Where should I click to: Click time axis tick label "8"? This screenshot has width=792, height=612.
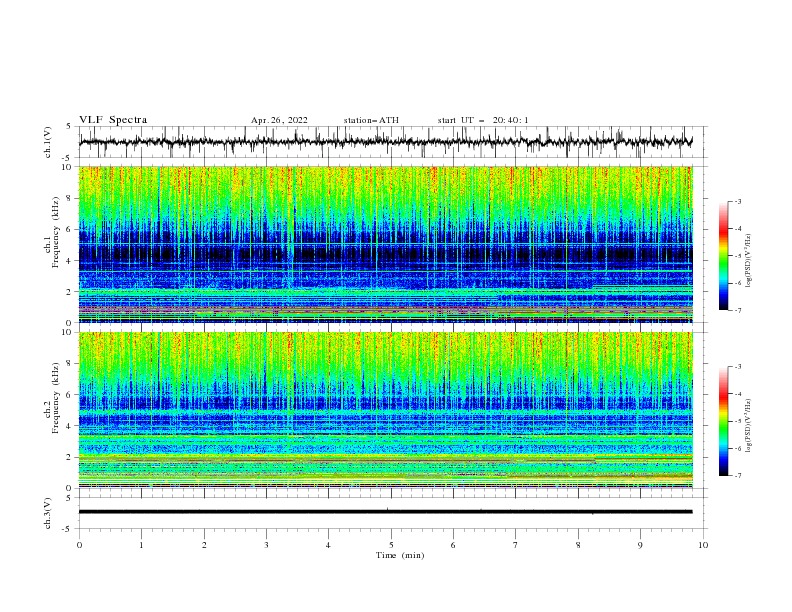pyautogui.click(x=578, y=545)
